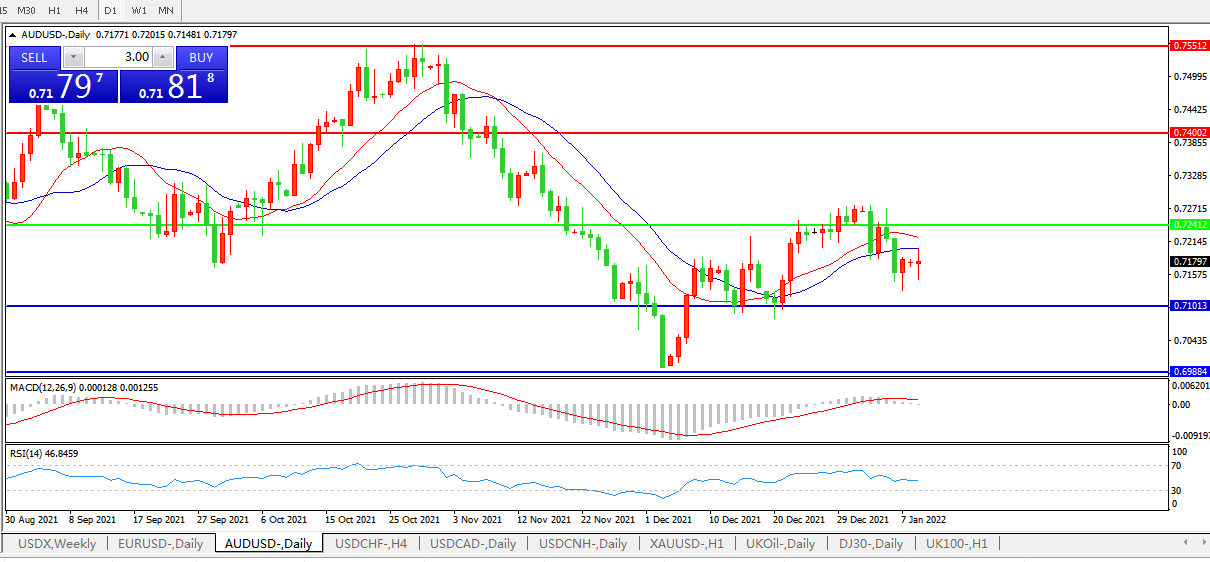Click the red 0.75512 price level label
This screenshot has height=562, width=1210.
[1189, 46]
